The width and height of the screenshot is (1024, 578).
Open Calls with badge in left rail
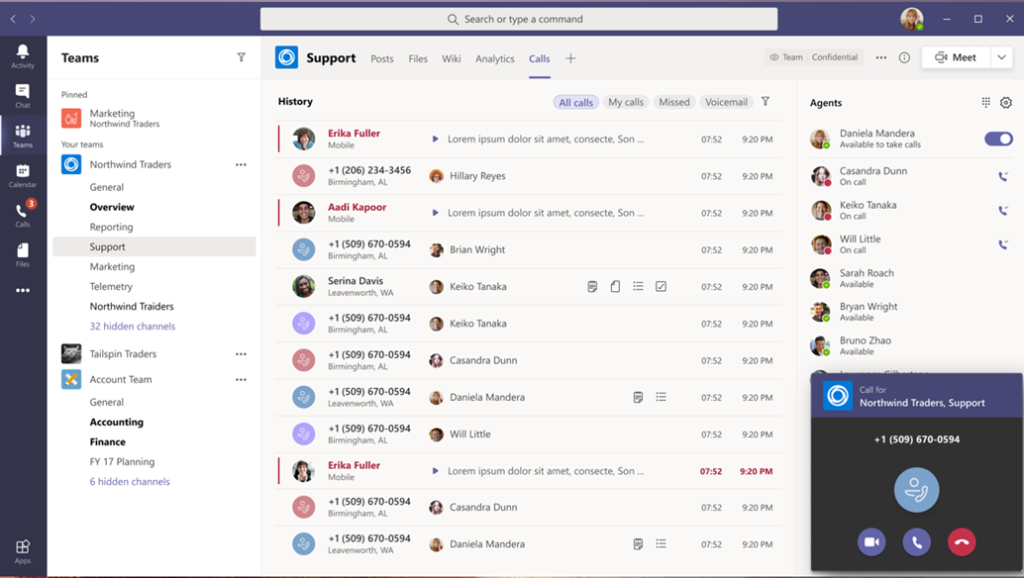[22, 215]
